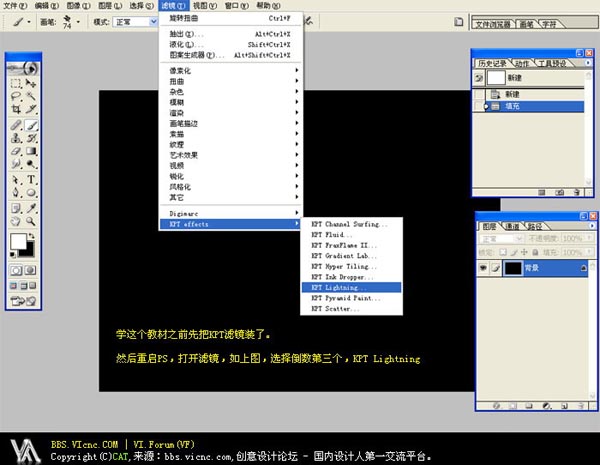Open Layers panel flyout menu arrow
This screenshot has height=465, width=600.
coord(592,226)
